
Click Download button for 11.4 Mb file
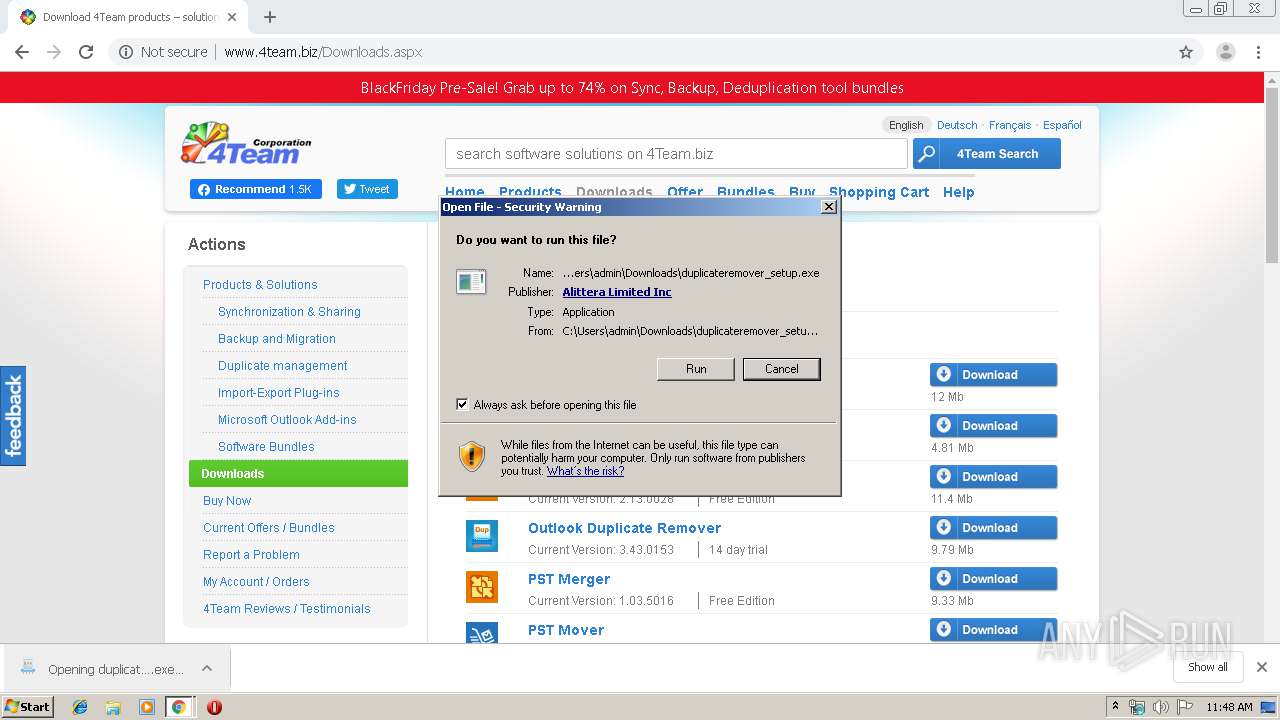[x=993, y=477]
